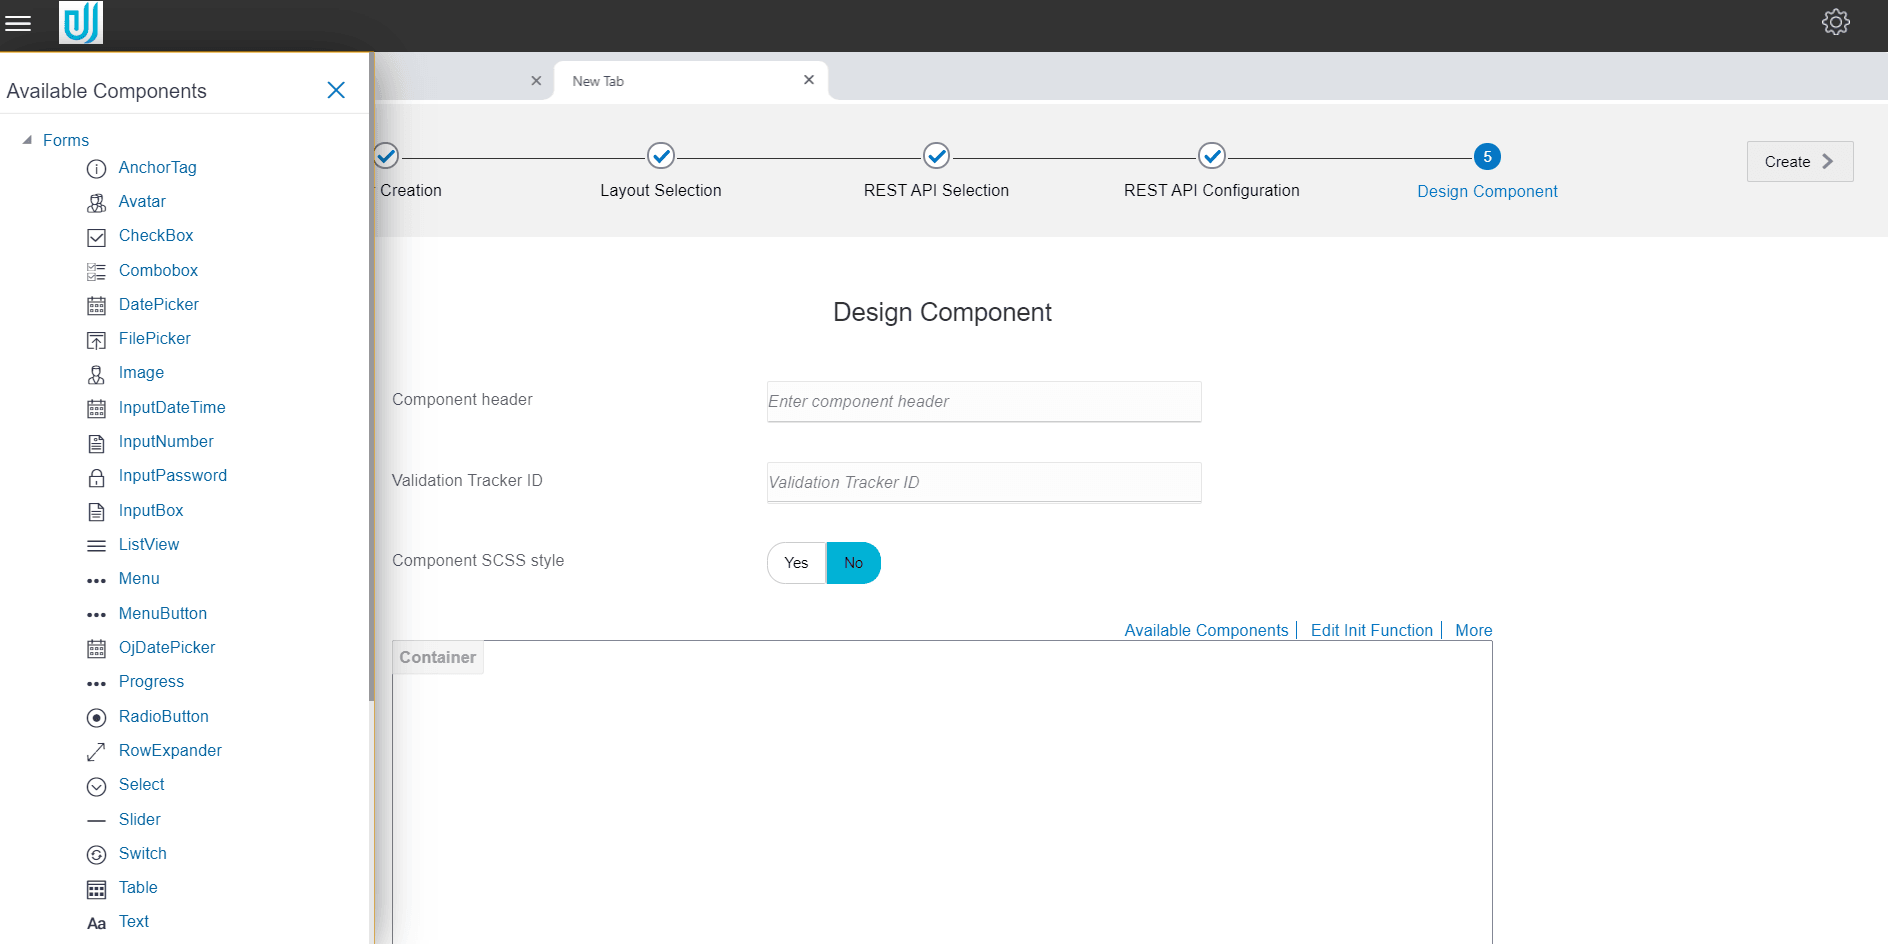Click the Create button

click(x=1798, y=161)
